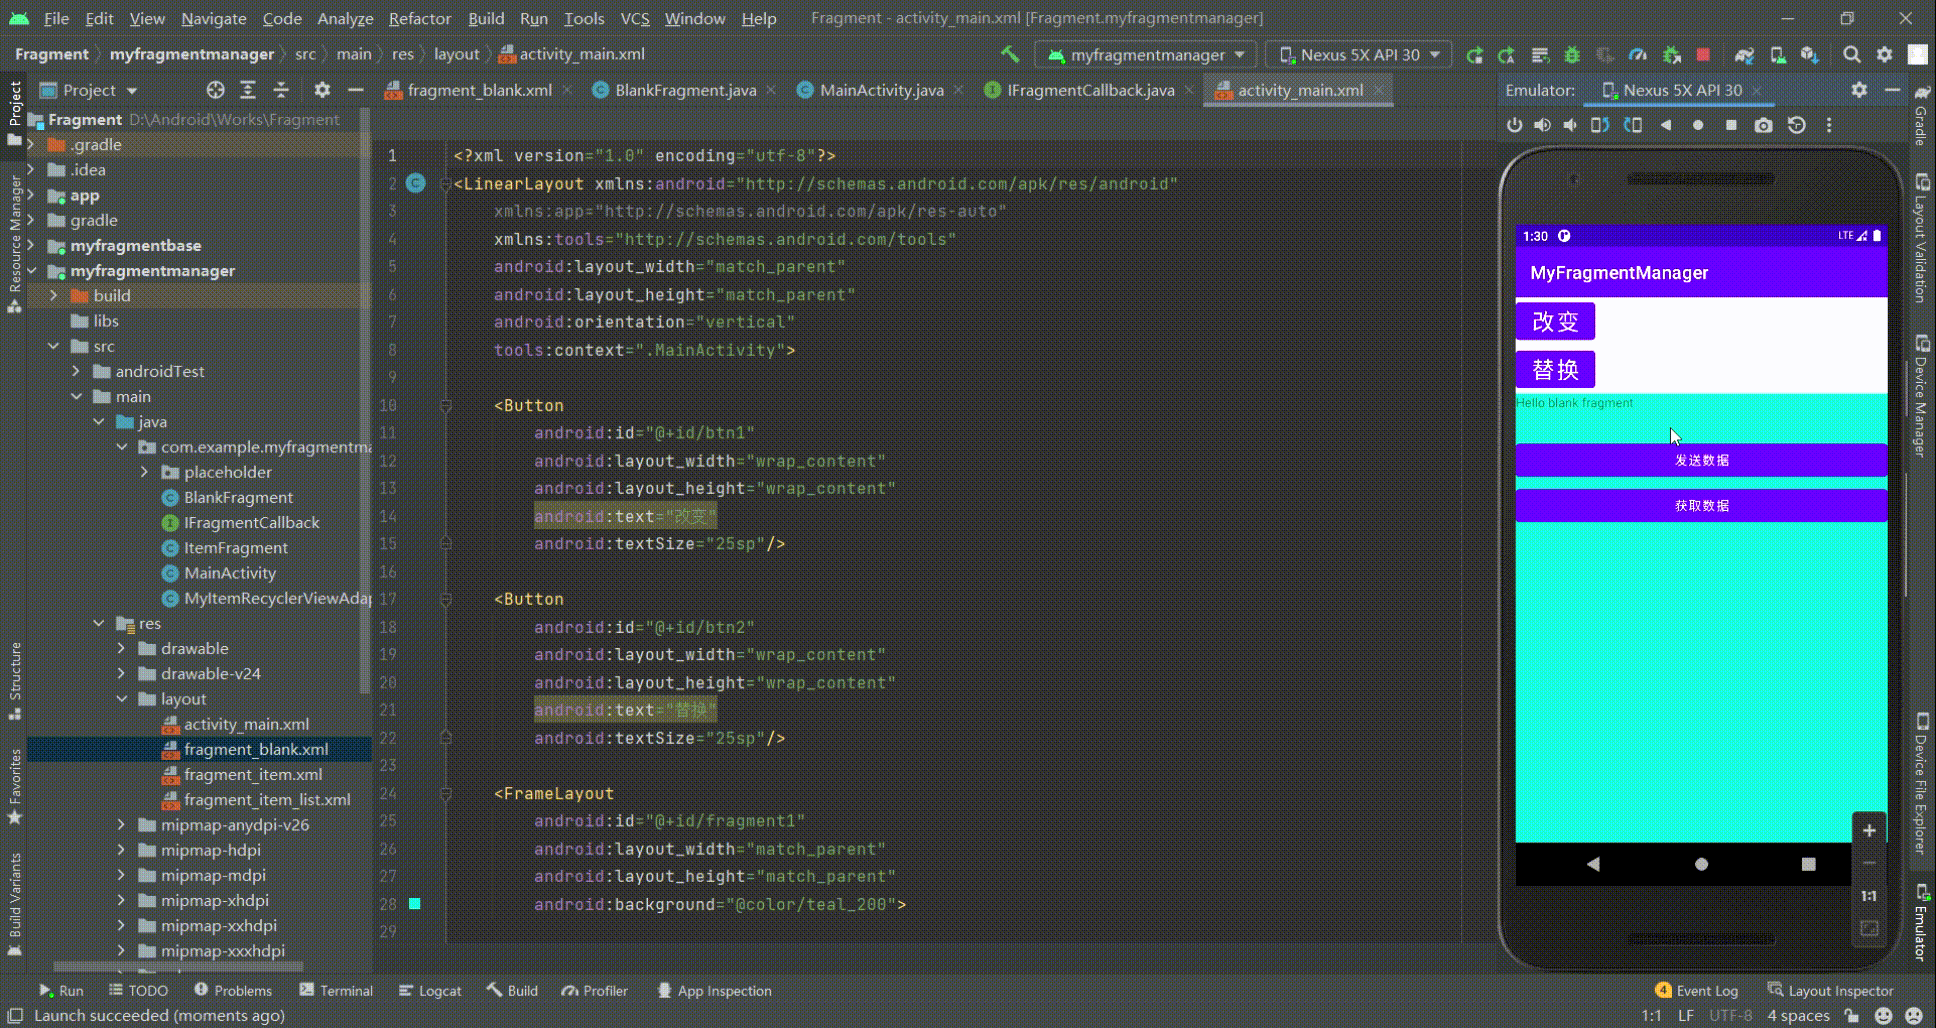
Task: Close the activity_main.xml tab
Action: pos(1379,90)
